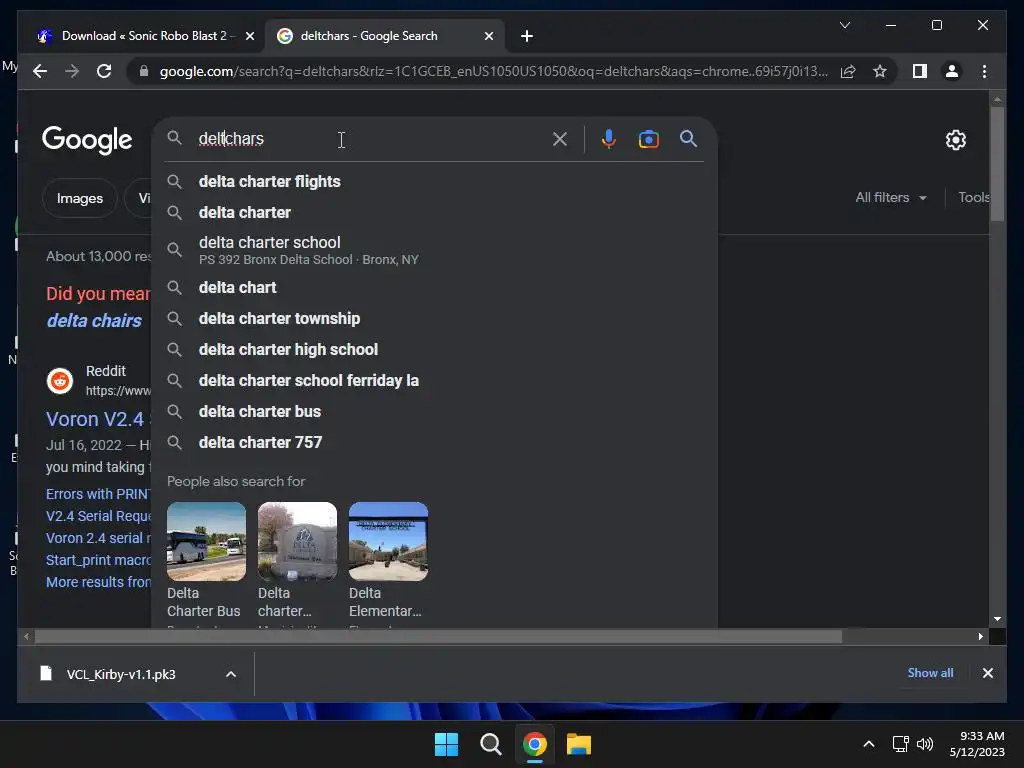Open Delta Charter Bus thumbnail
The width and height of the screenshot is (1024, 768).
(206, 541)
